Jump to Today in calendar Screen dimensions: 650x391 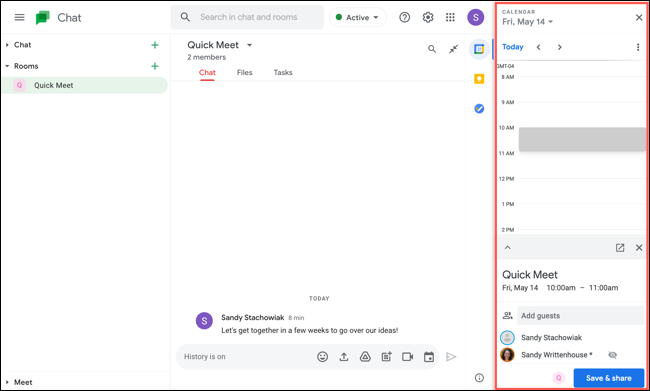513,47
